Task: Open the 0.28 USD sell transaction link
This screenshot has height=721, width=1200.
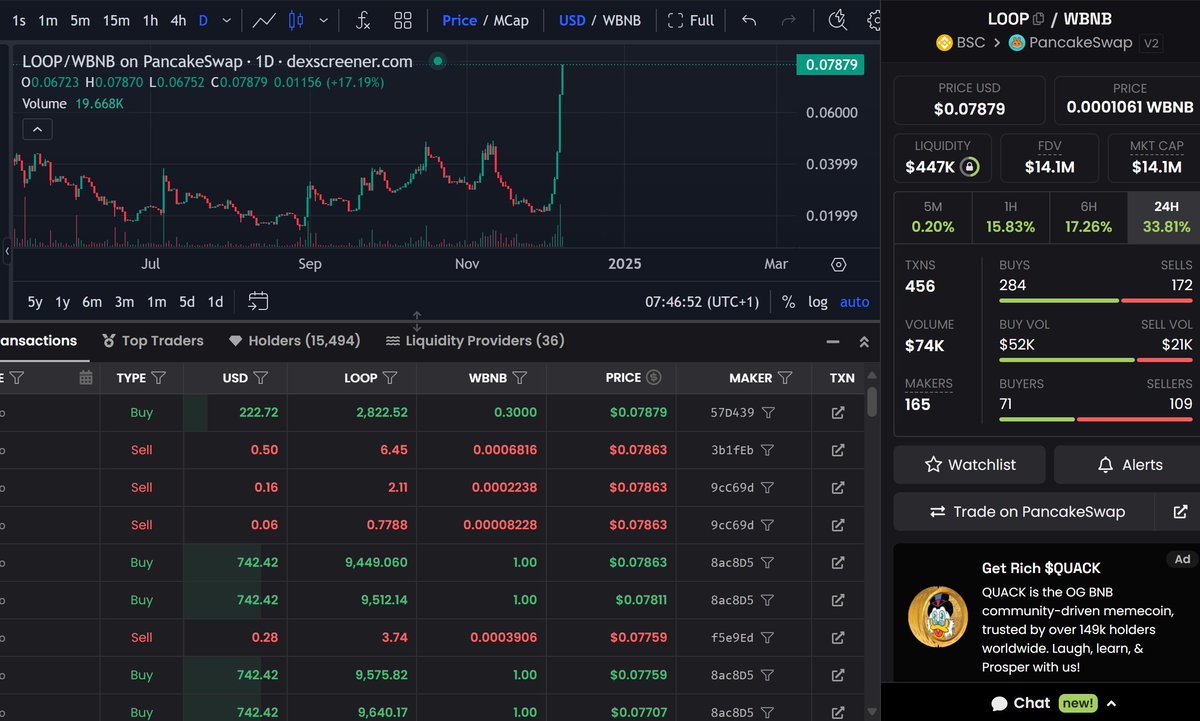Action: [x=838, y=637]
